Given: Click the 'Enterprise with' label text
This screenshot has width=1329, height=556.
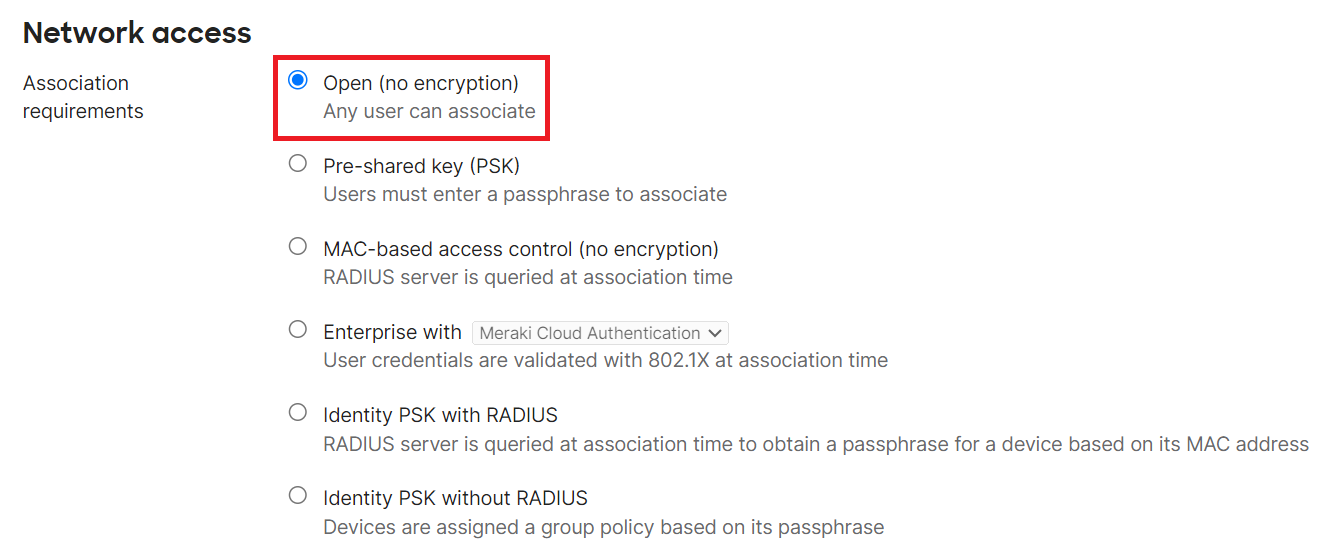Looking at the screenshot, I should (392, 332).
